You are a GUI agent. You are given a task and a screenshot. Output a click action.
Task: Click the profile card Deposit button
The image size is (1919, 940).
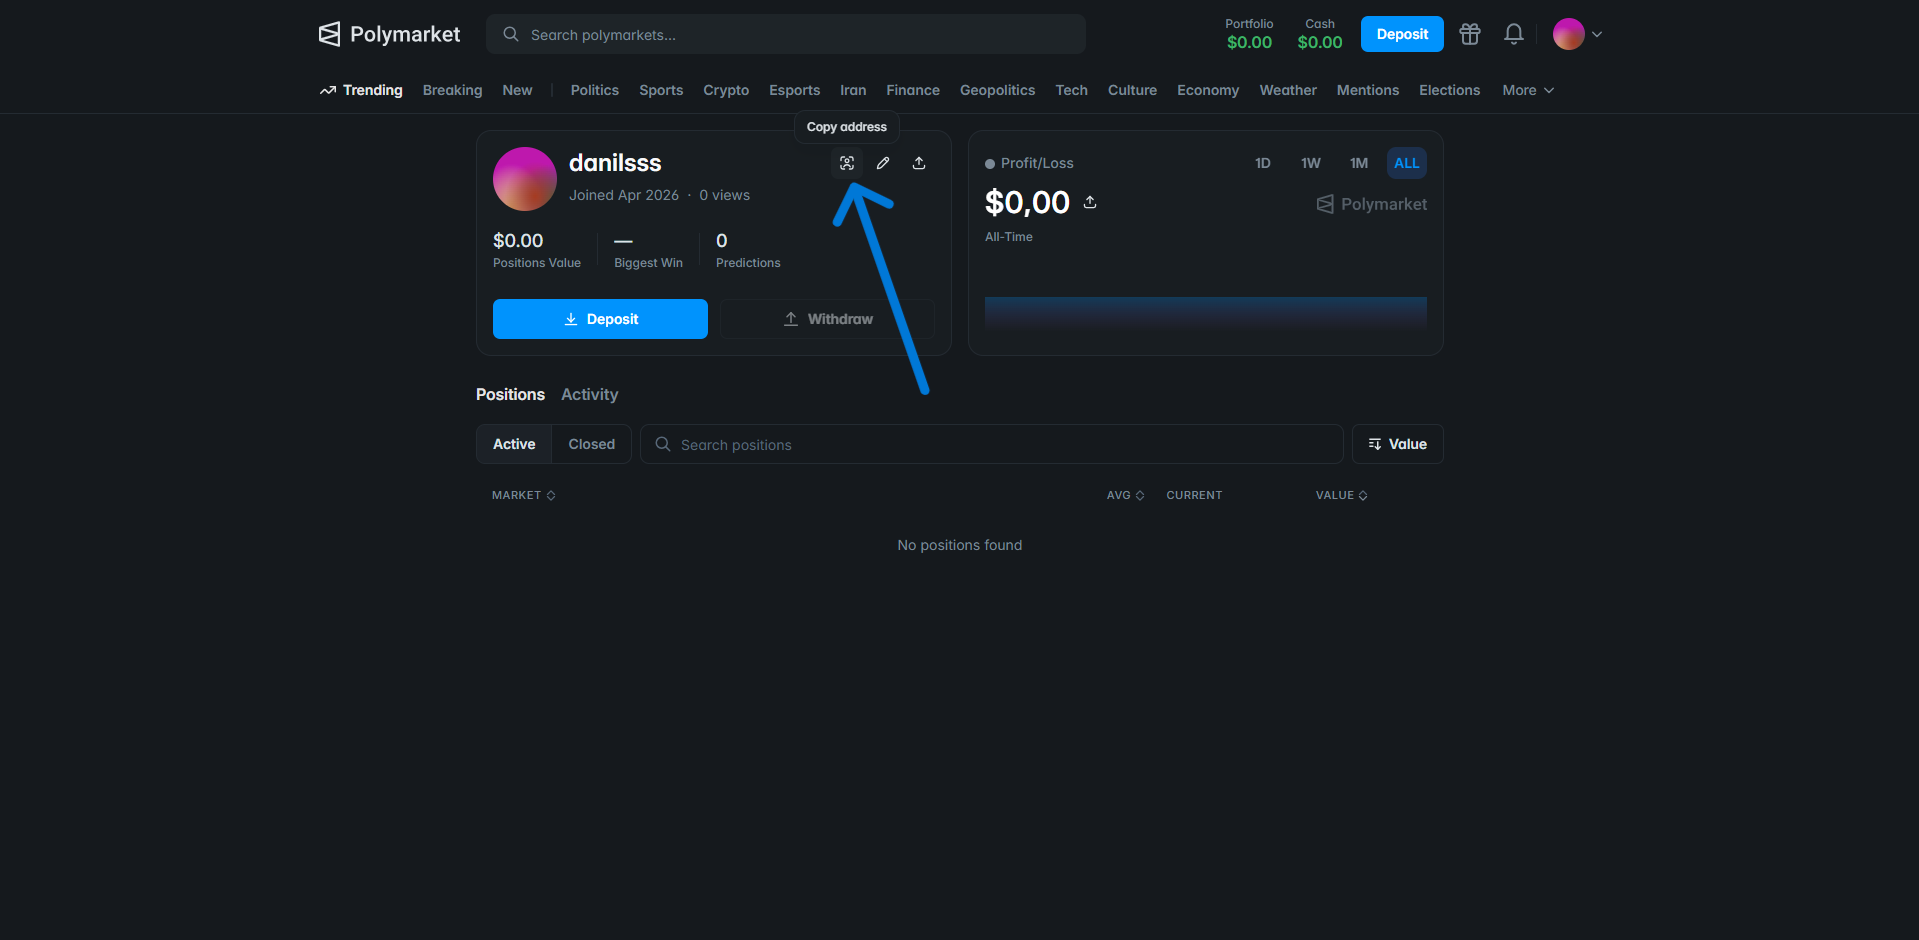click(x=600, y=319)
